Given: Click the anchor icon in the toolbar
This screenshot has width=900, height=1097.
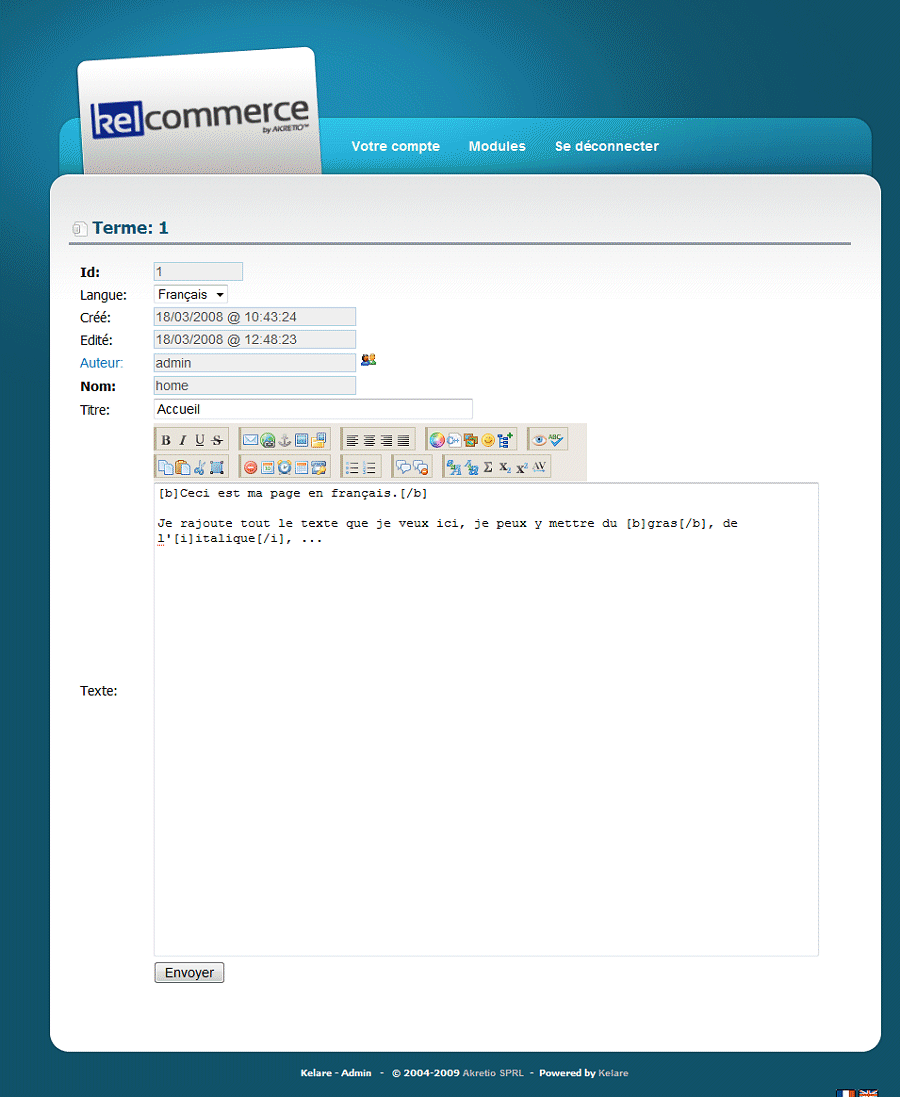Looking at the screenshot, I should click(284, 440).
